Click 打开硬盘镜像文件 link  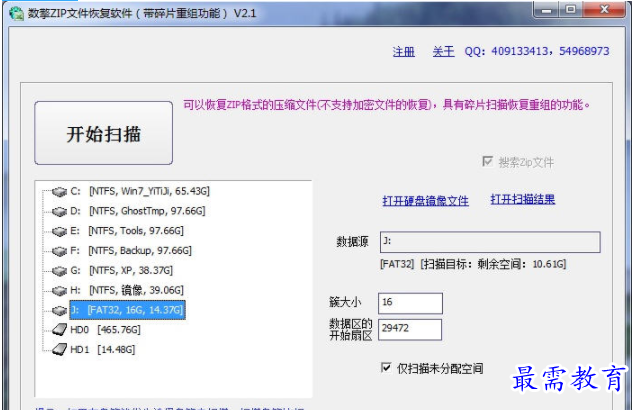pos(425,201)
